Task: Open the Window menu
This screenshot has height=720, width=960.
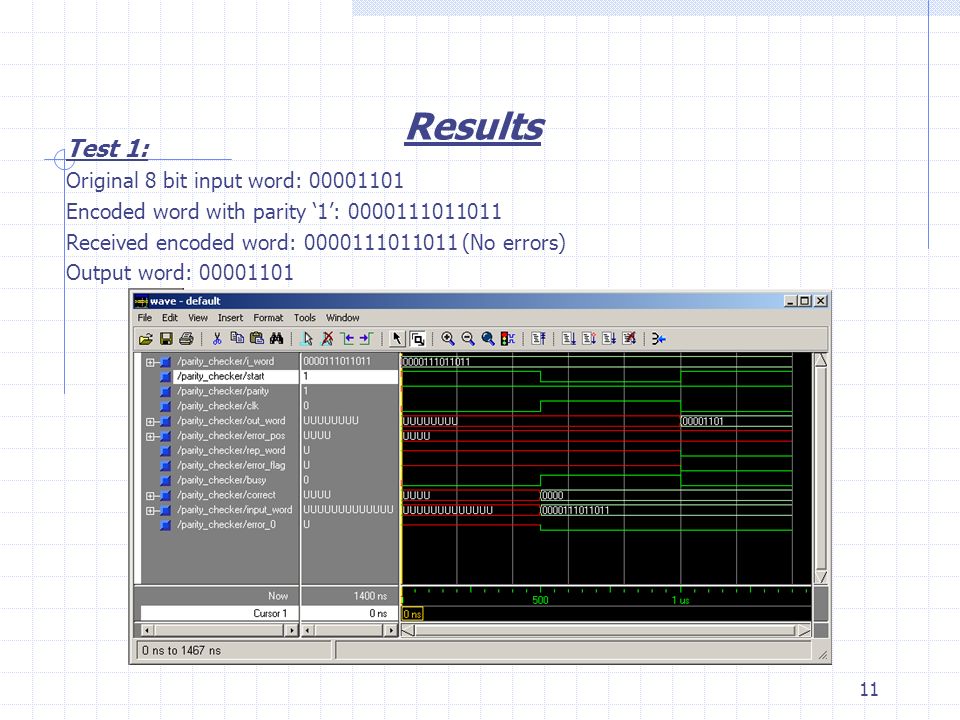Action: click(342, 318)
